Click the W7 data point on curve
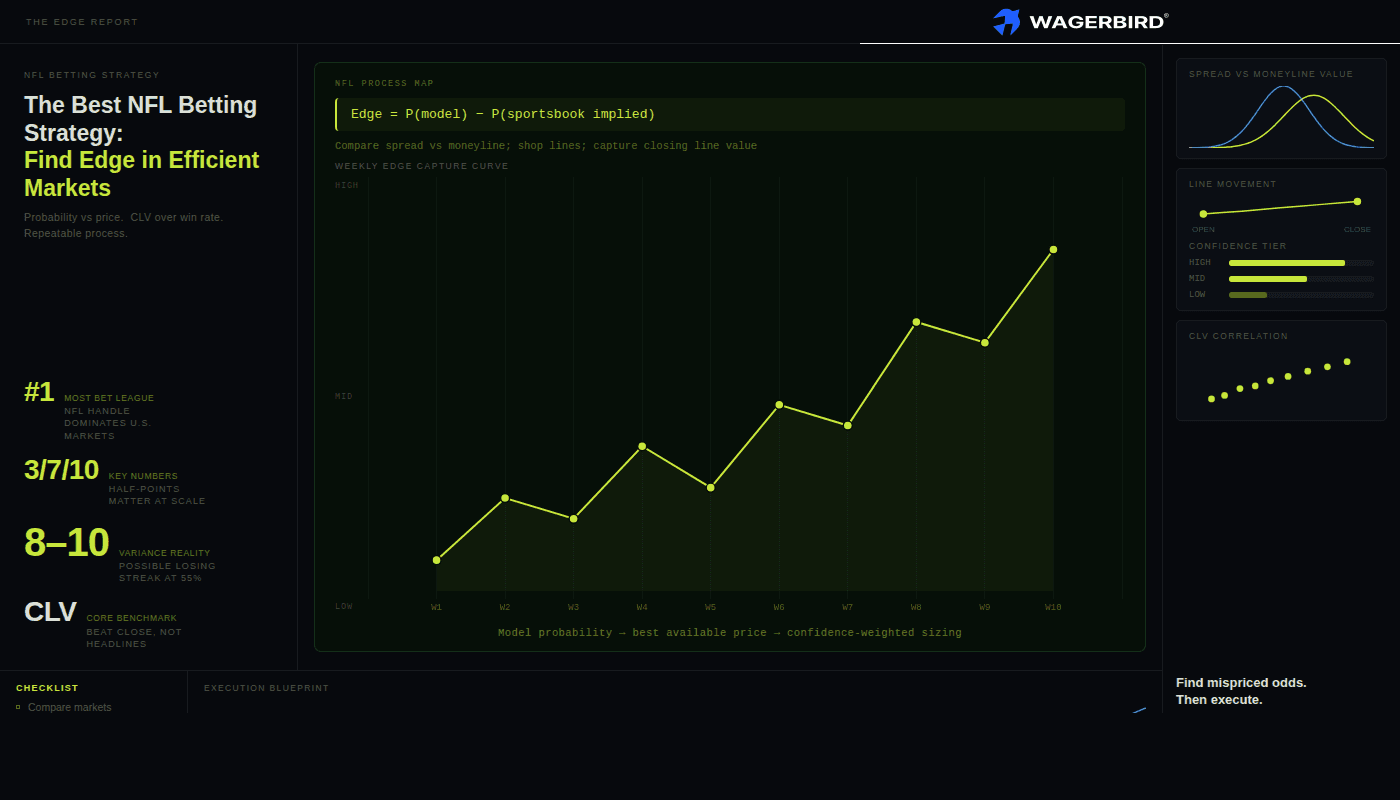 click(x=848, y=425)
